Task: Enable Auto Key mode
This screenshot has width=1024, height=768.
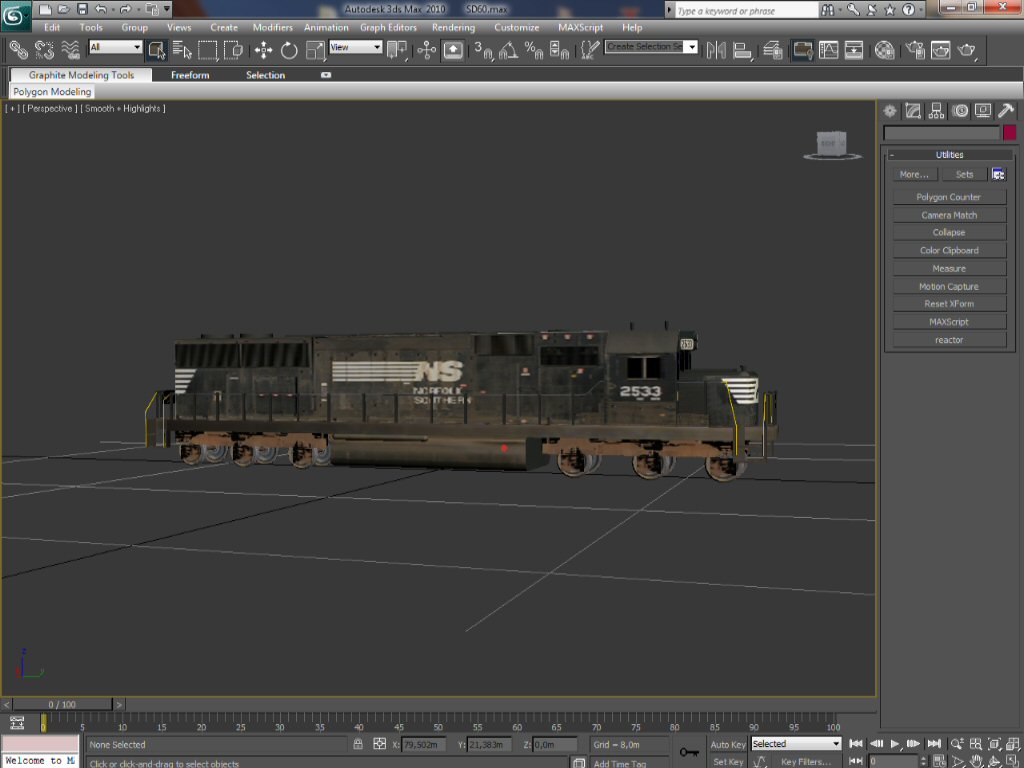Action: (728, 744)
